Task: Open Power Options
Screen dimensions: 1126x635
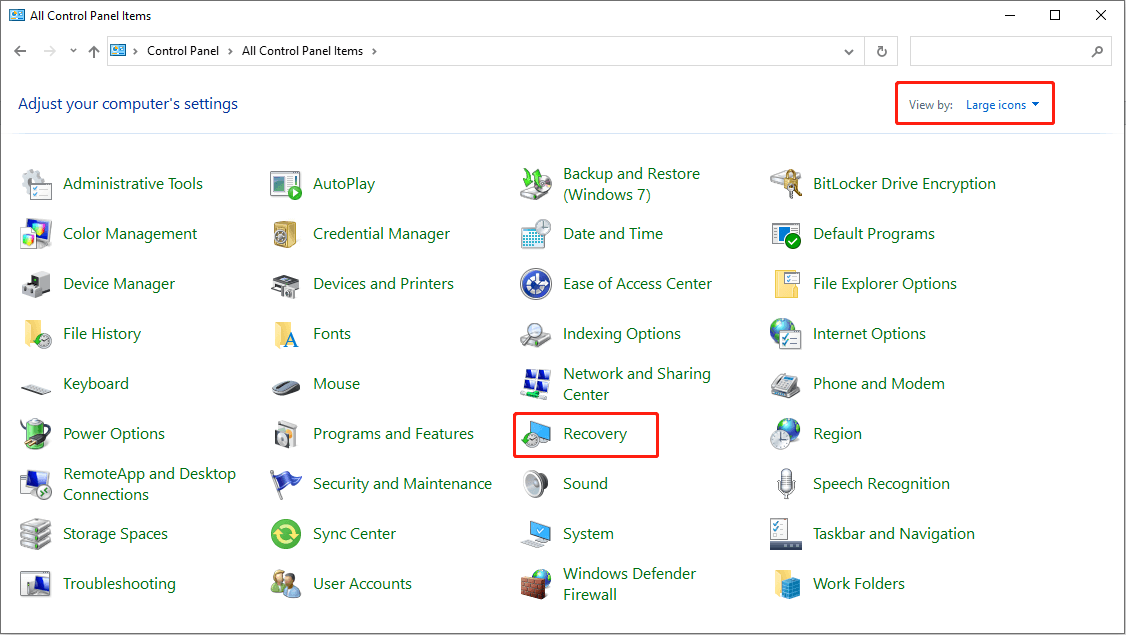Action: click(114, 434)
